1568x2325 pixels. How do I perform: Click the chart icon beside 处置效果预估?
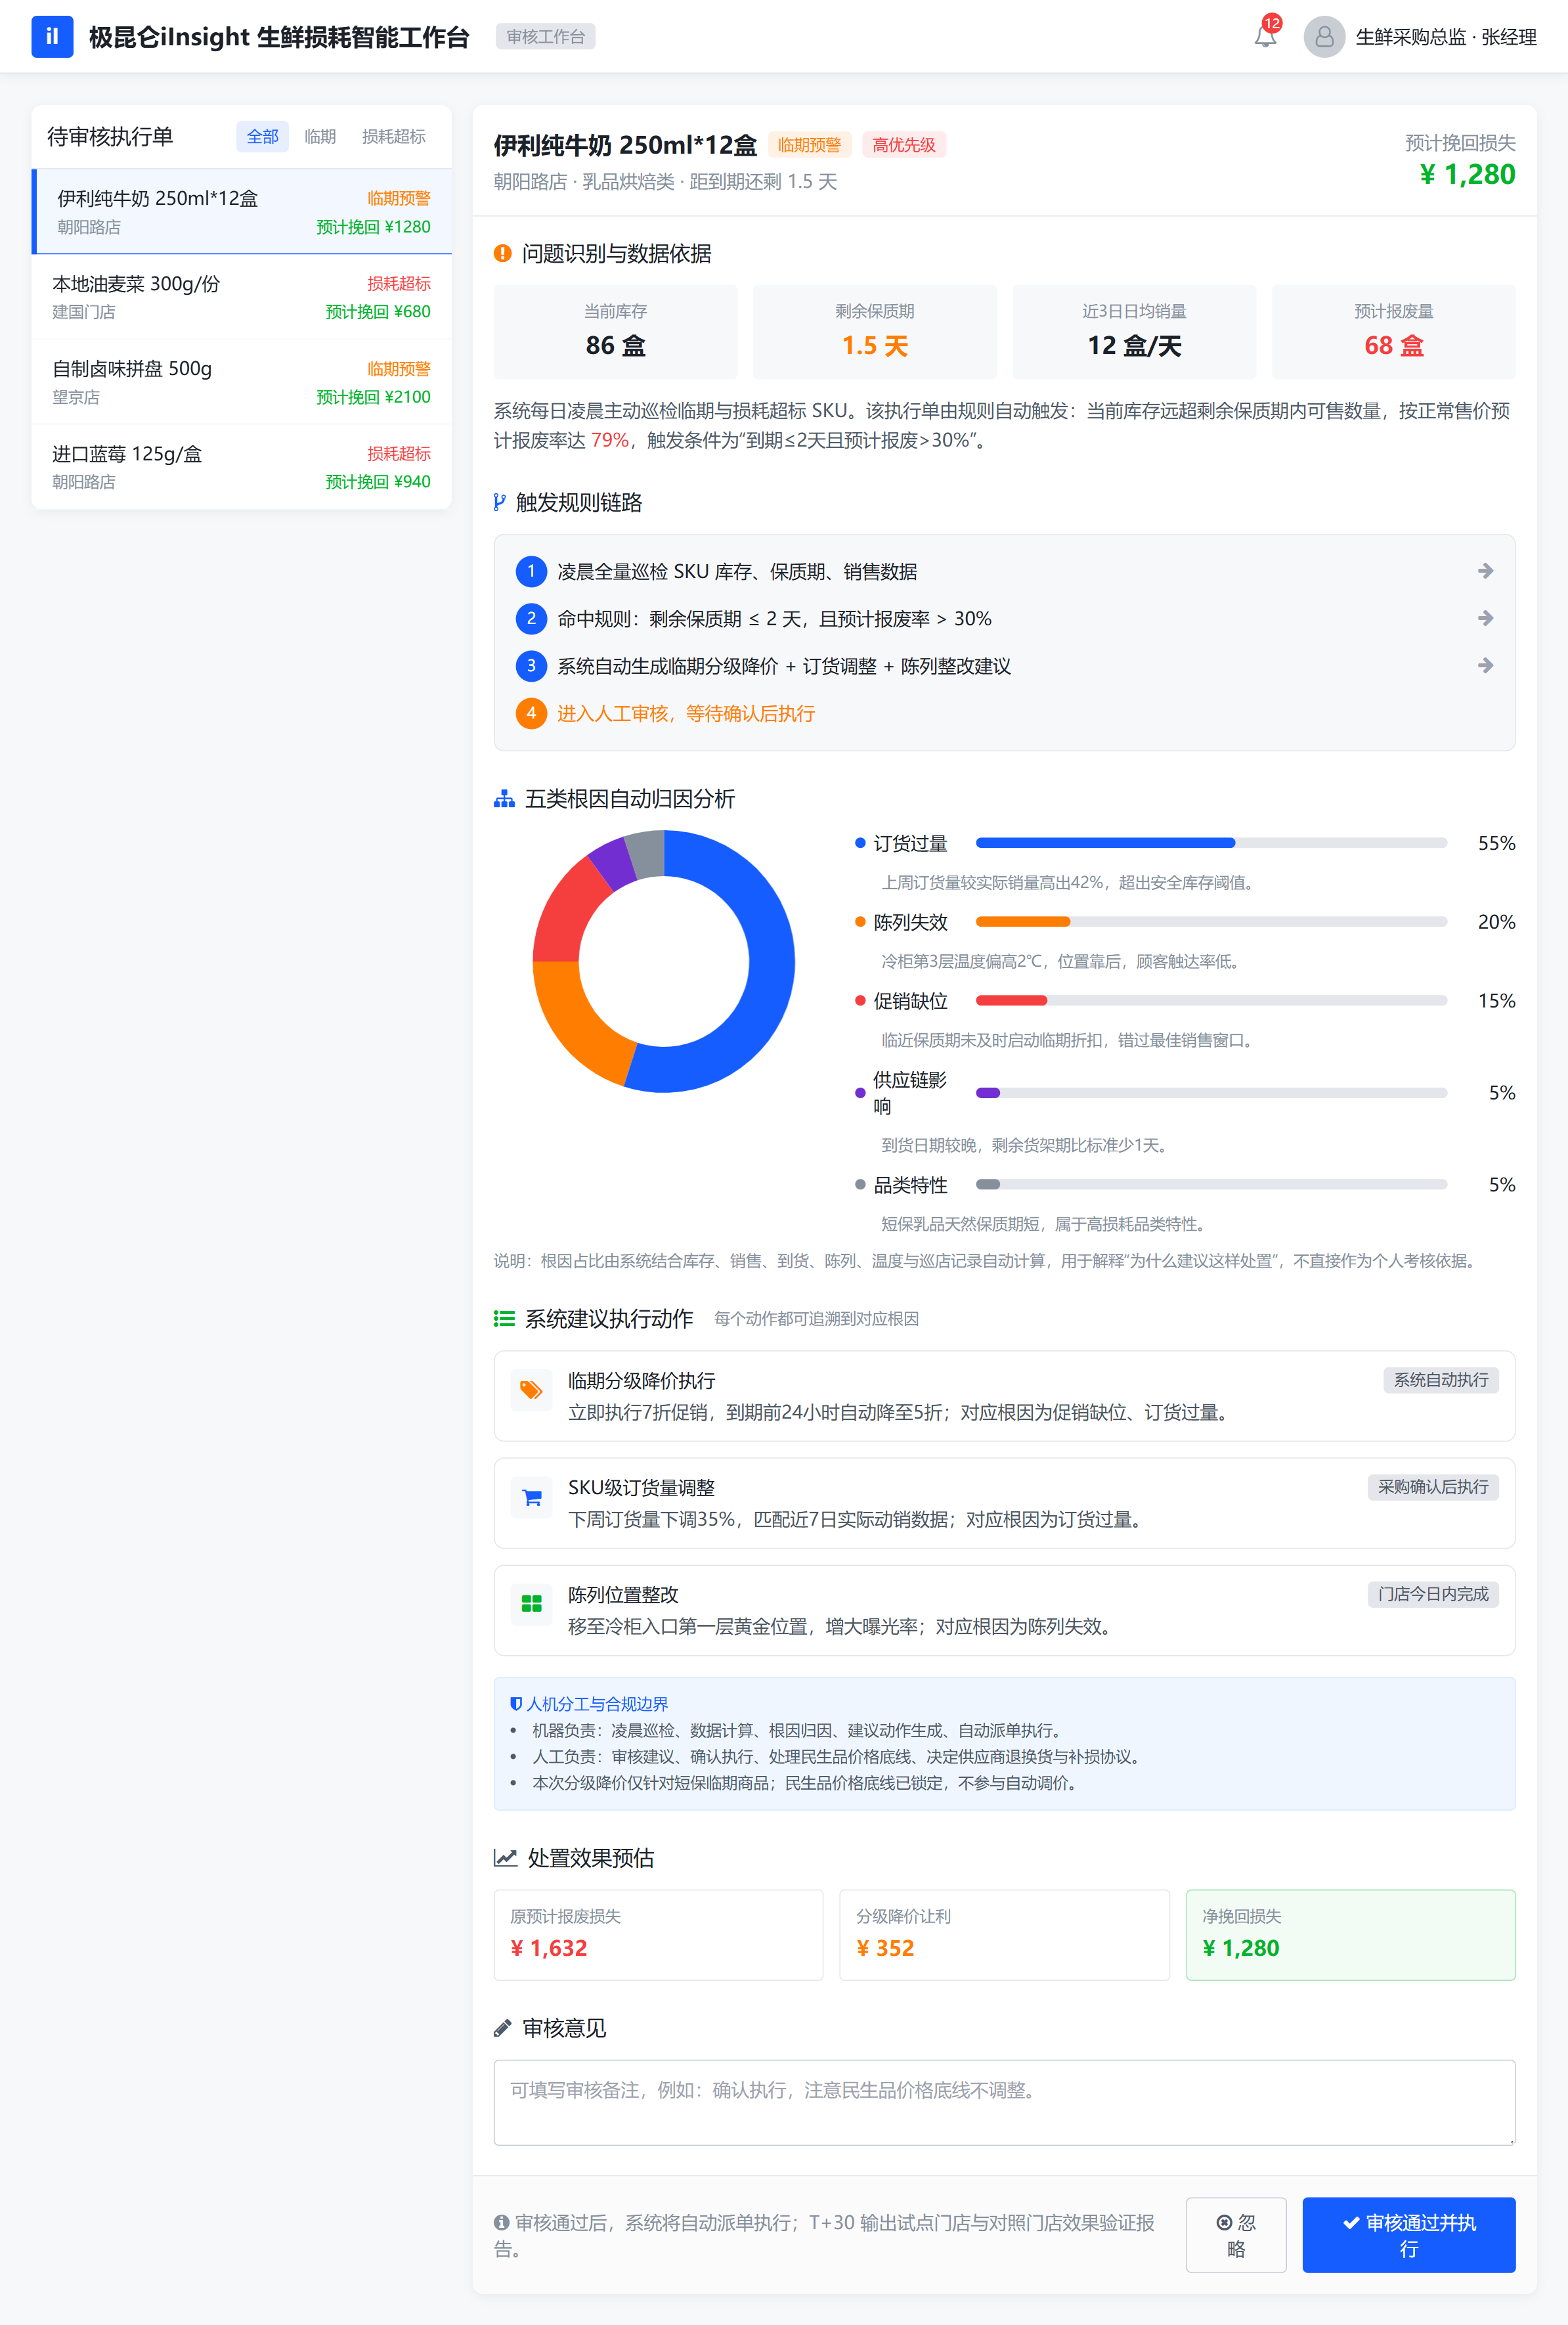(x=505, y=1858)
